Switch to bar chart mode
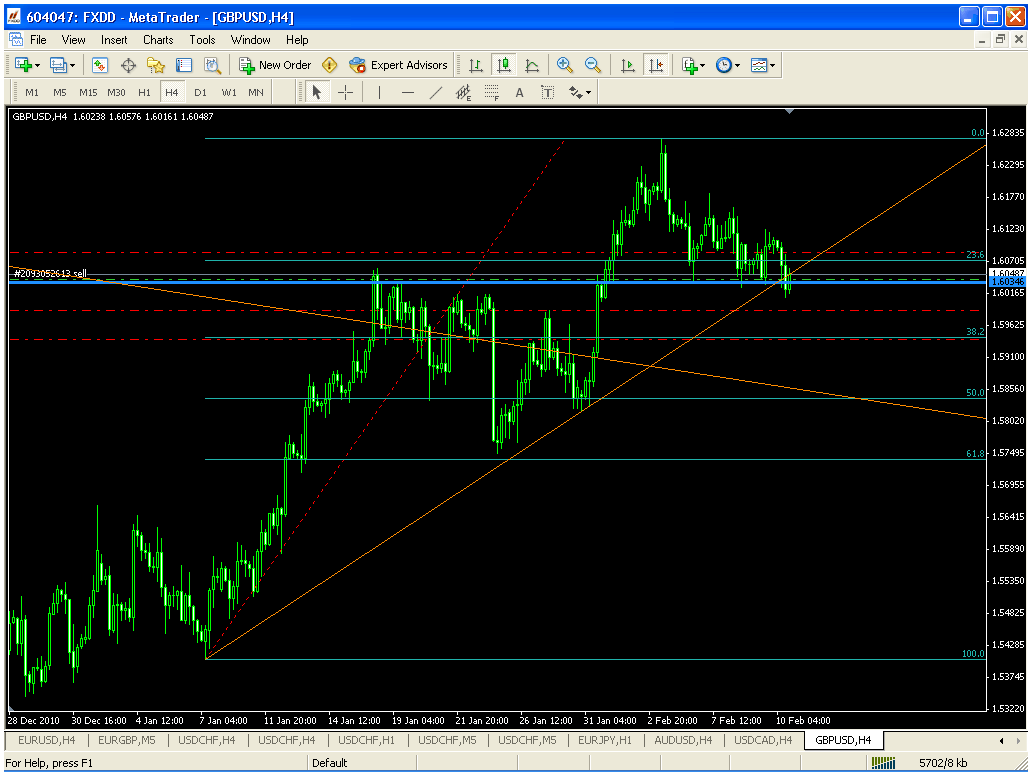The height and width of the screenshot is (776, 1032). pyautogui.click(x=476, y=65)
